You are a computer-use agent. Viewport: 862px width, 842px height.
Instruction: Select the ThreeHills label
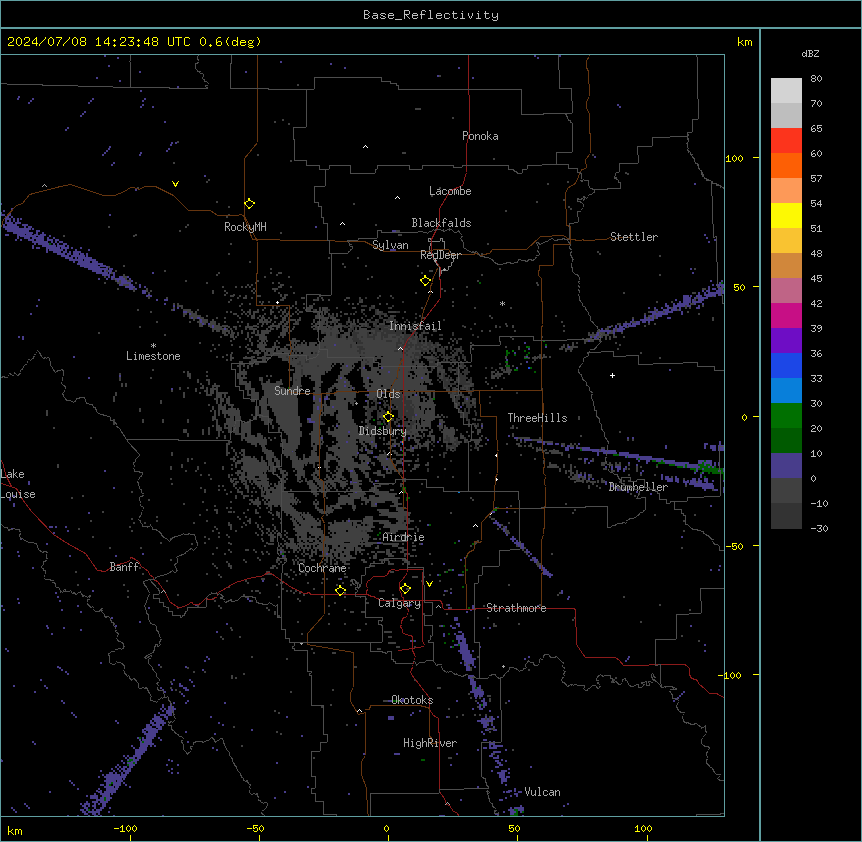tap(537, 418)
